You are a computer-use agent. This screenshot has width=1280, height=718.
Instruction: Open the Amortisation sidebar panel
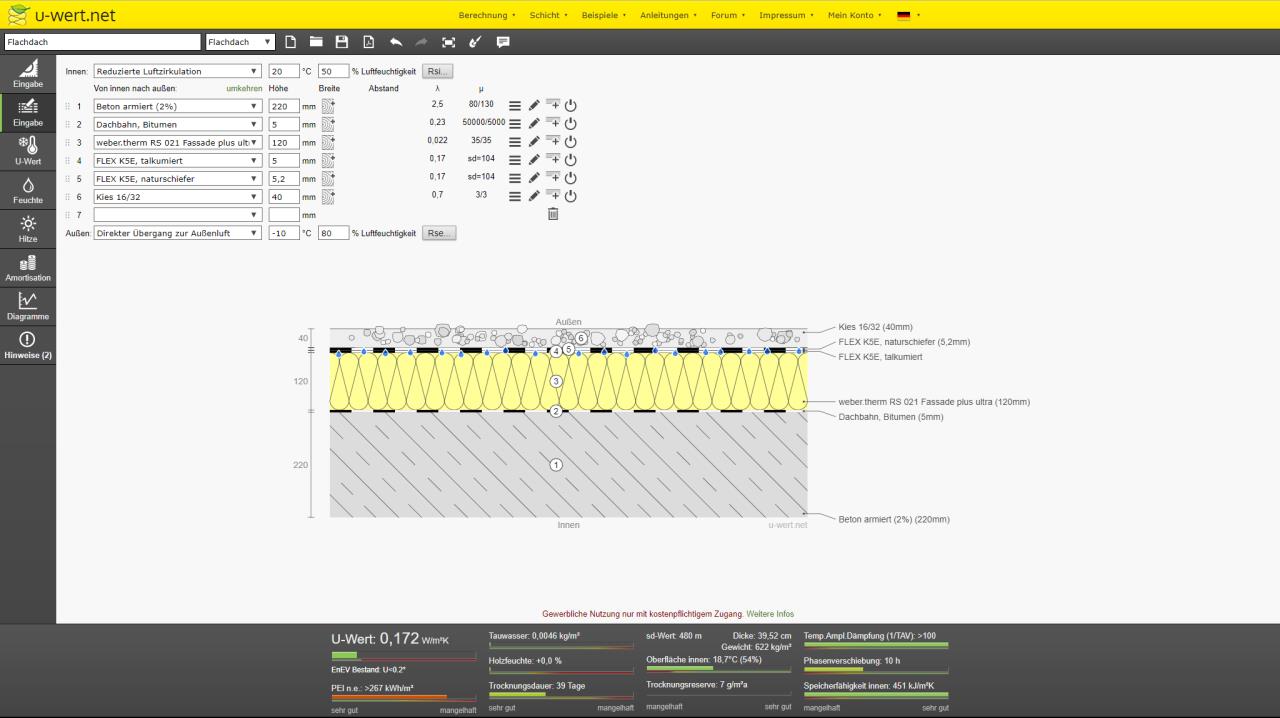(x=28, y=268)
